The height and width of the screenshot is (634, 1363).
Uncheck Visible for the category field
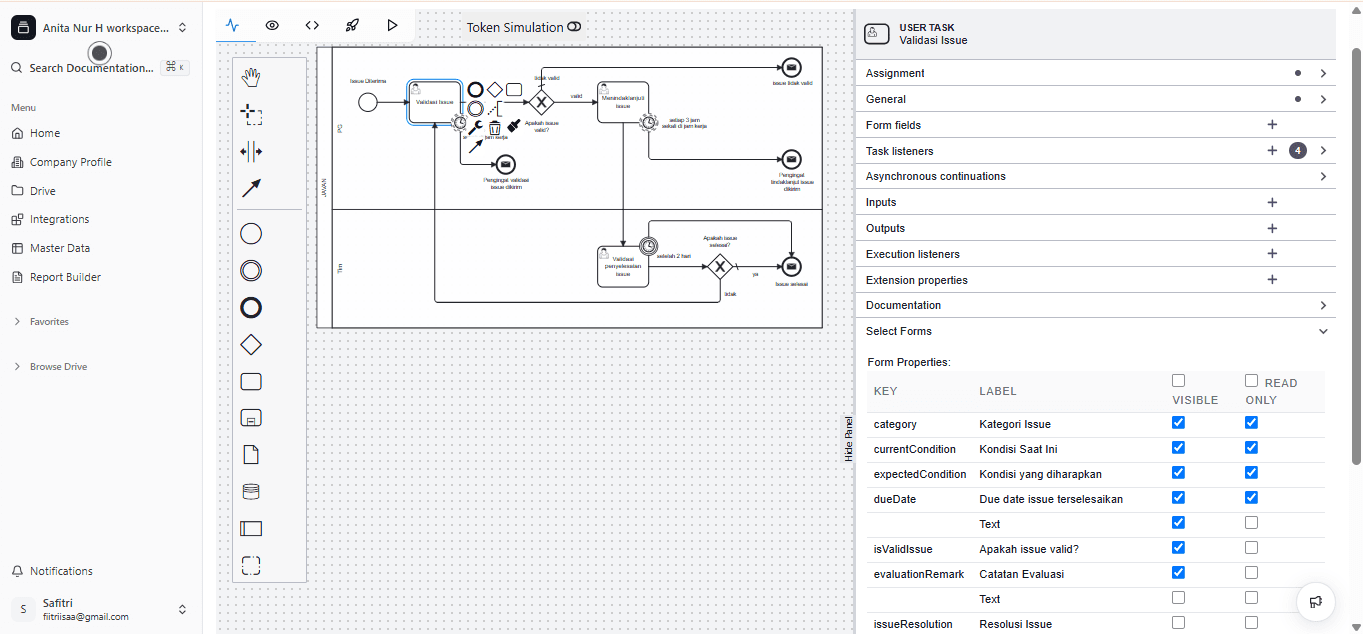coord(1178,423)
